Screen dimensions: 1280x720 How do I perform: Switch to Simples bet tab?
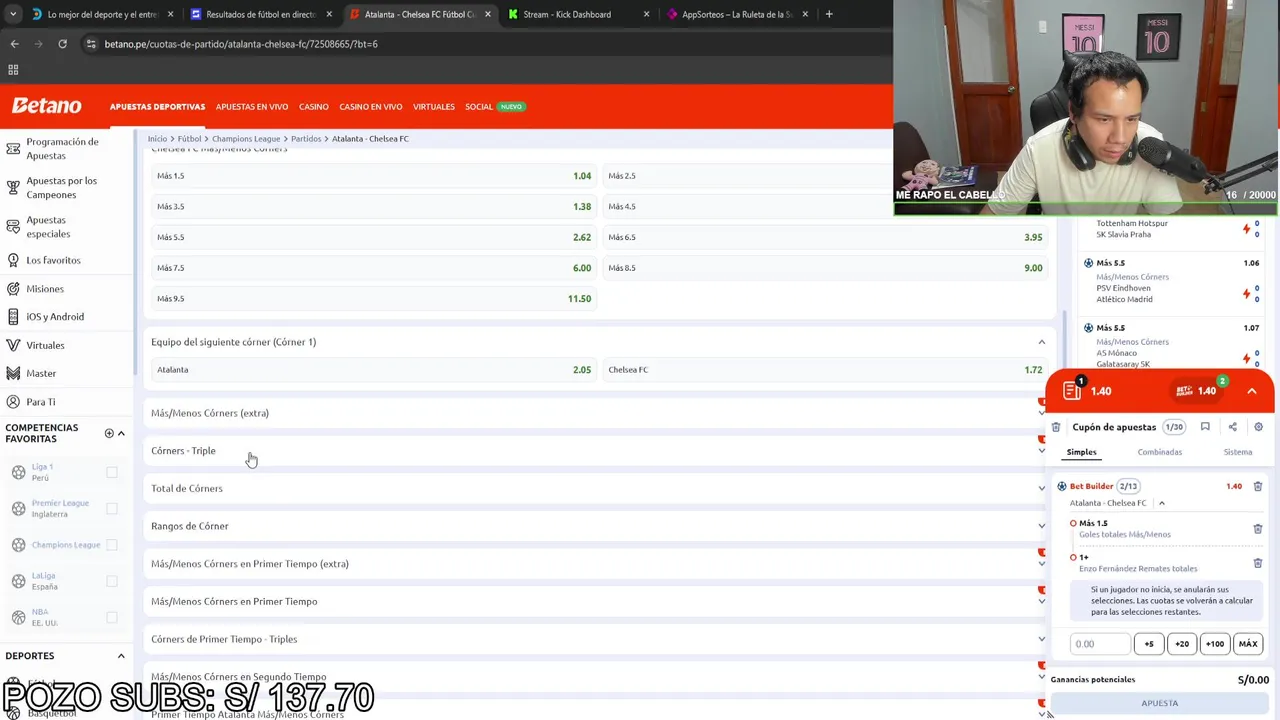1081,452
